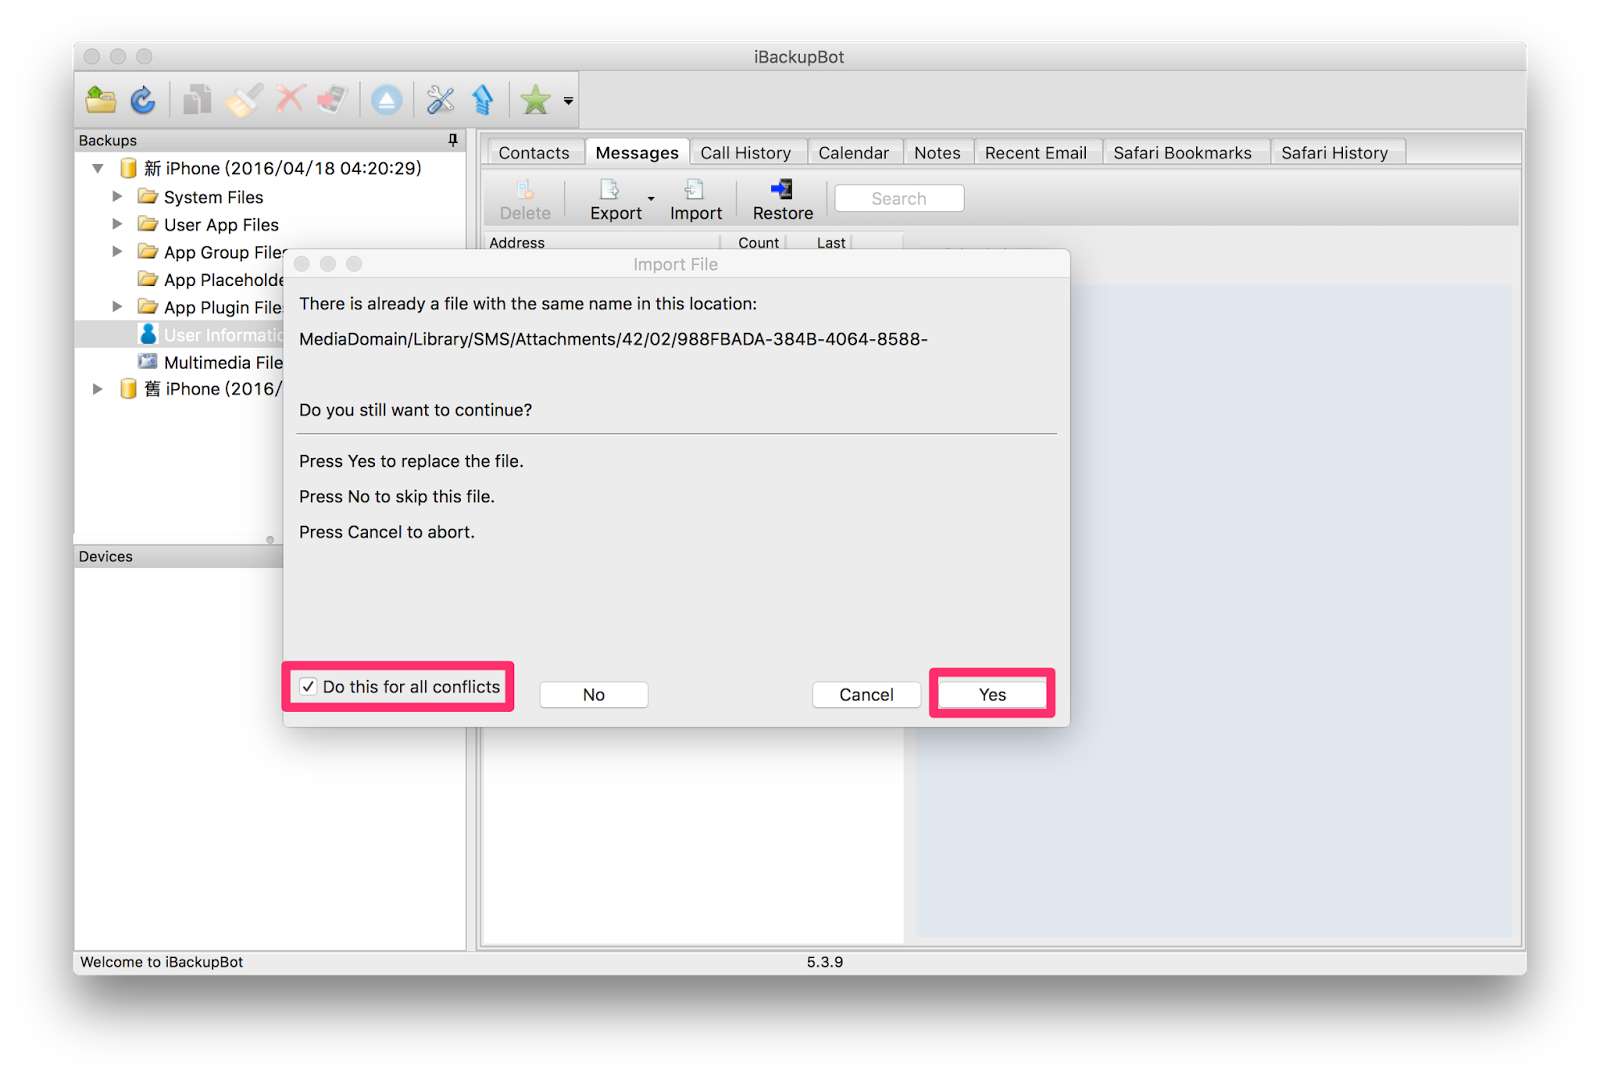Expand the User App Files folder
1600x1080 pixels.
[x=117, y=224]
